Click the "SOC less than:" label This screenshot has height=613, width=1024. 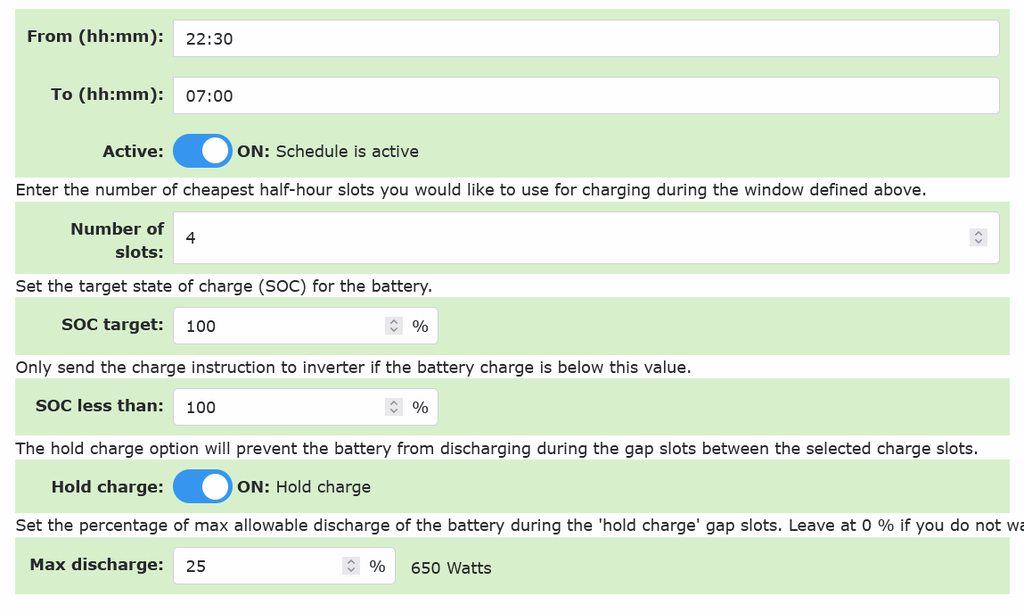coord(99,406)
